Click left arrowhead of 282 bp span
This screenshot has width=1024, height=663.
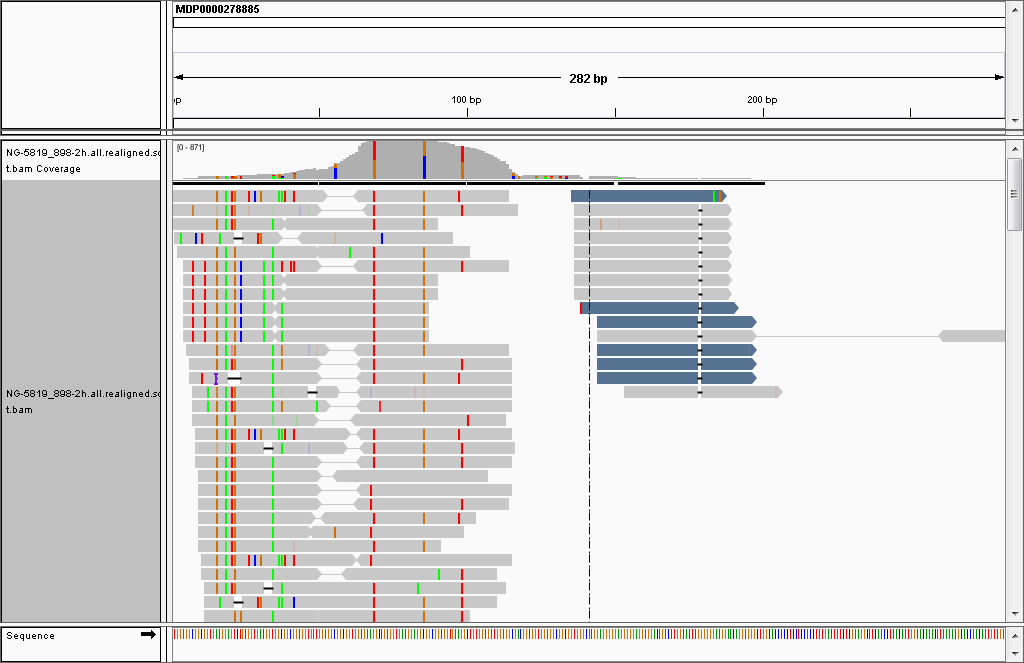179,78
